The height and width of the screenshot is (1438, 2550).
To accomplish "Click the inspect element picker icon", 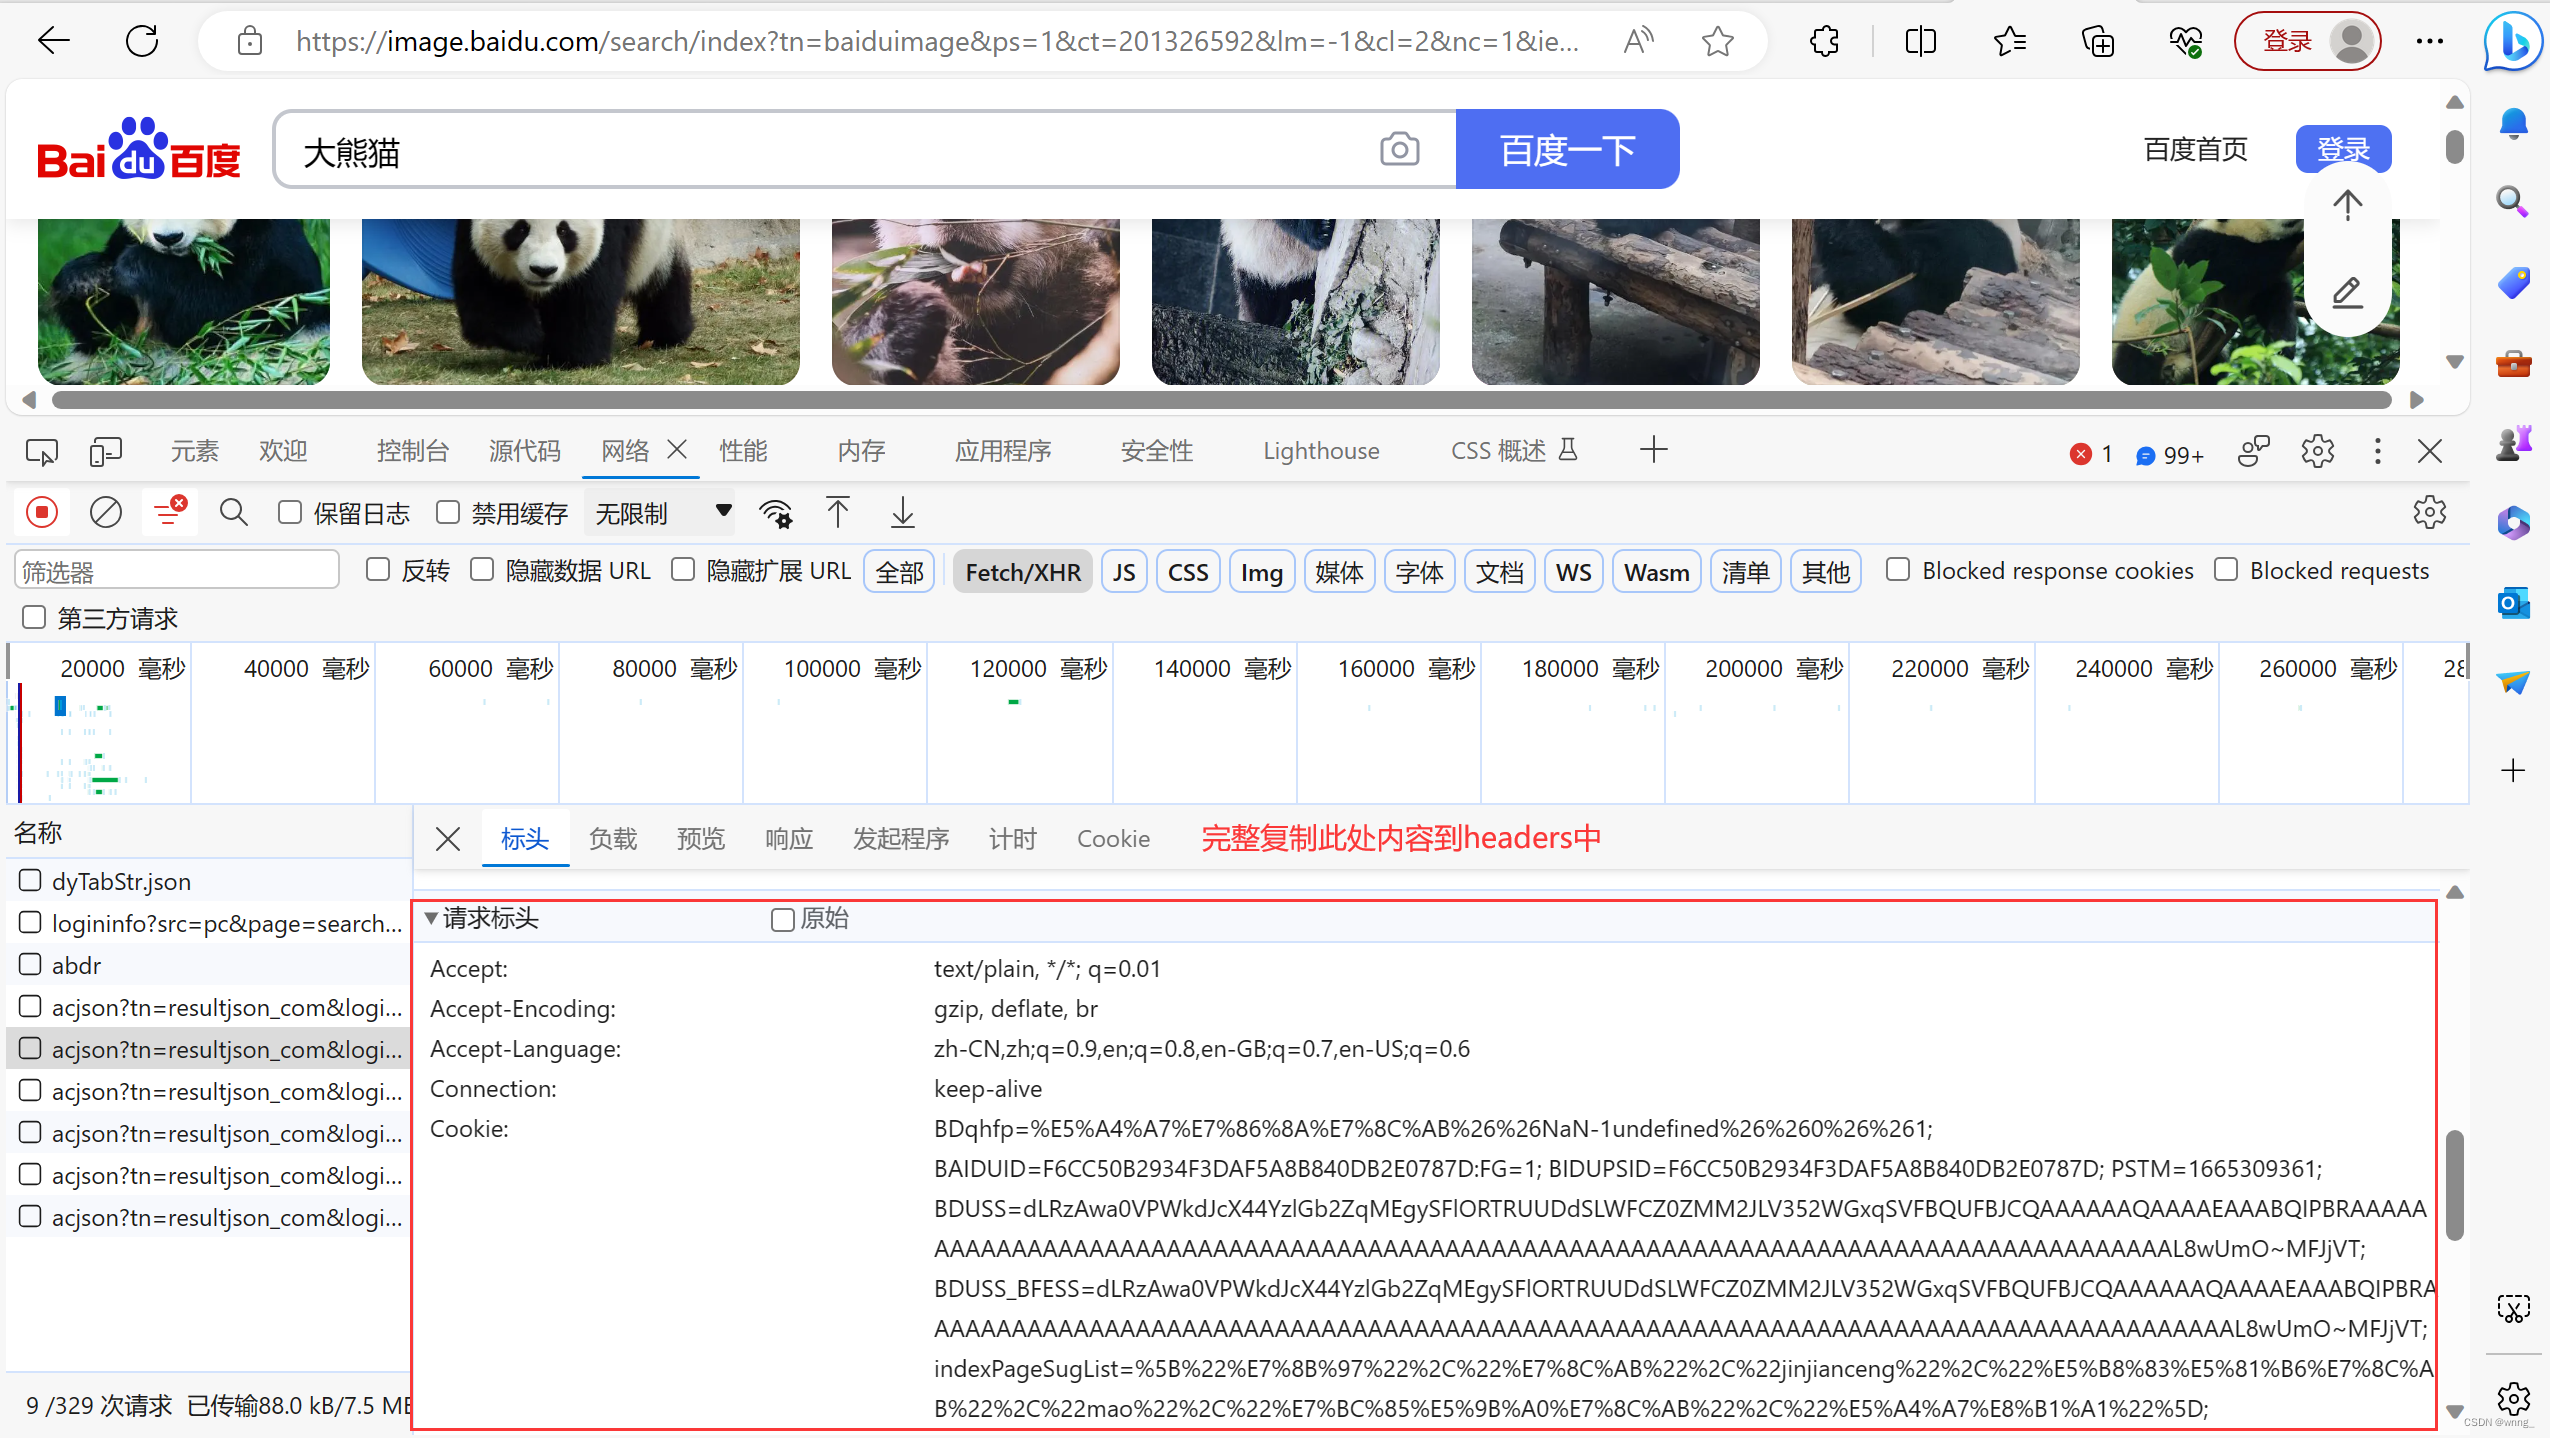I will point(41,451).
